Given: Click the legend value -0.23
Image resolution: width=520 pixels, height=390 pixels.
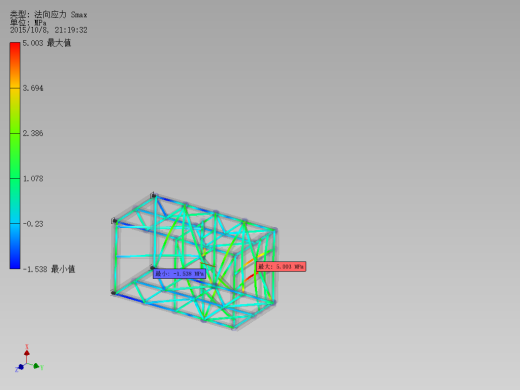Looking at the screenshot, I should tap(33, 224).
